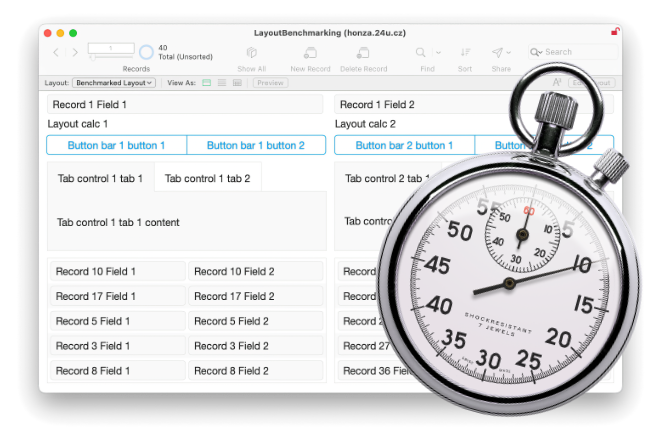
Task: Click Record 5 Field 2 cell
Action: 255,321
